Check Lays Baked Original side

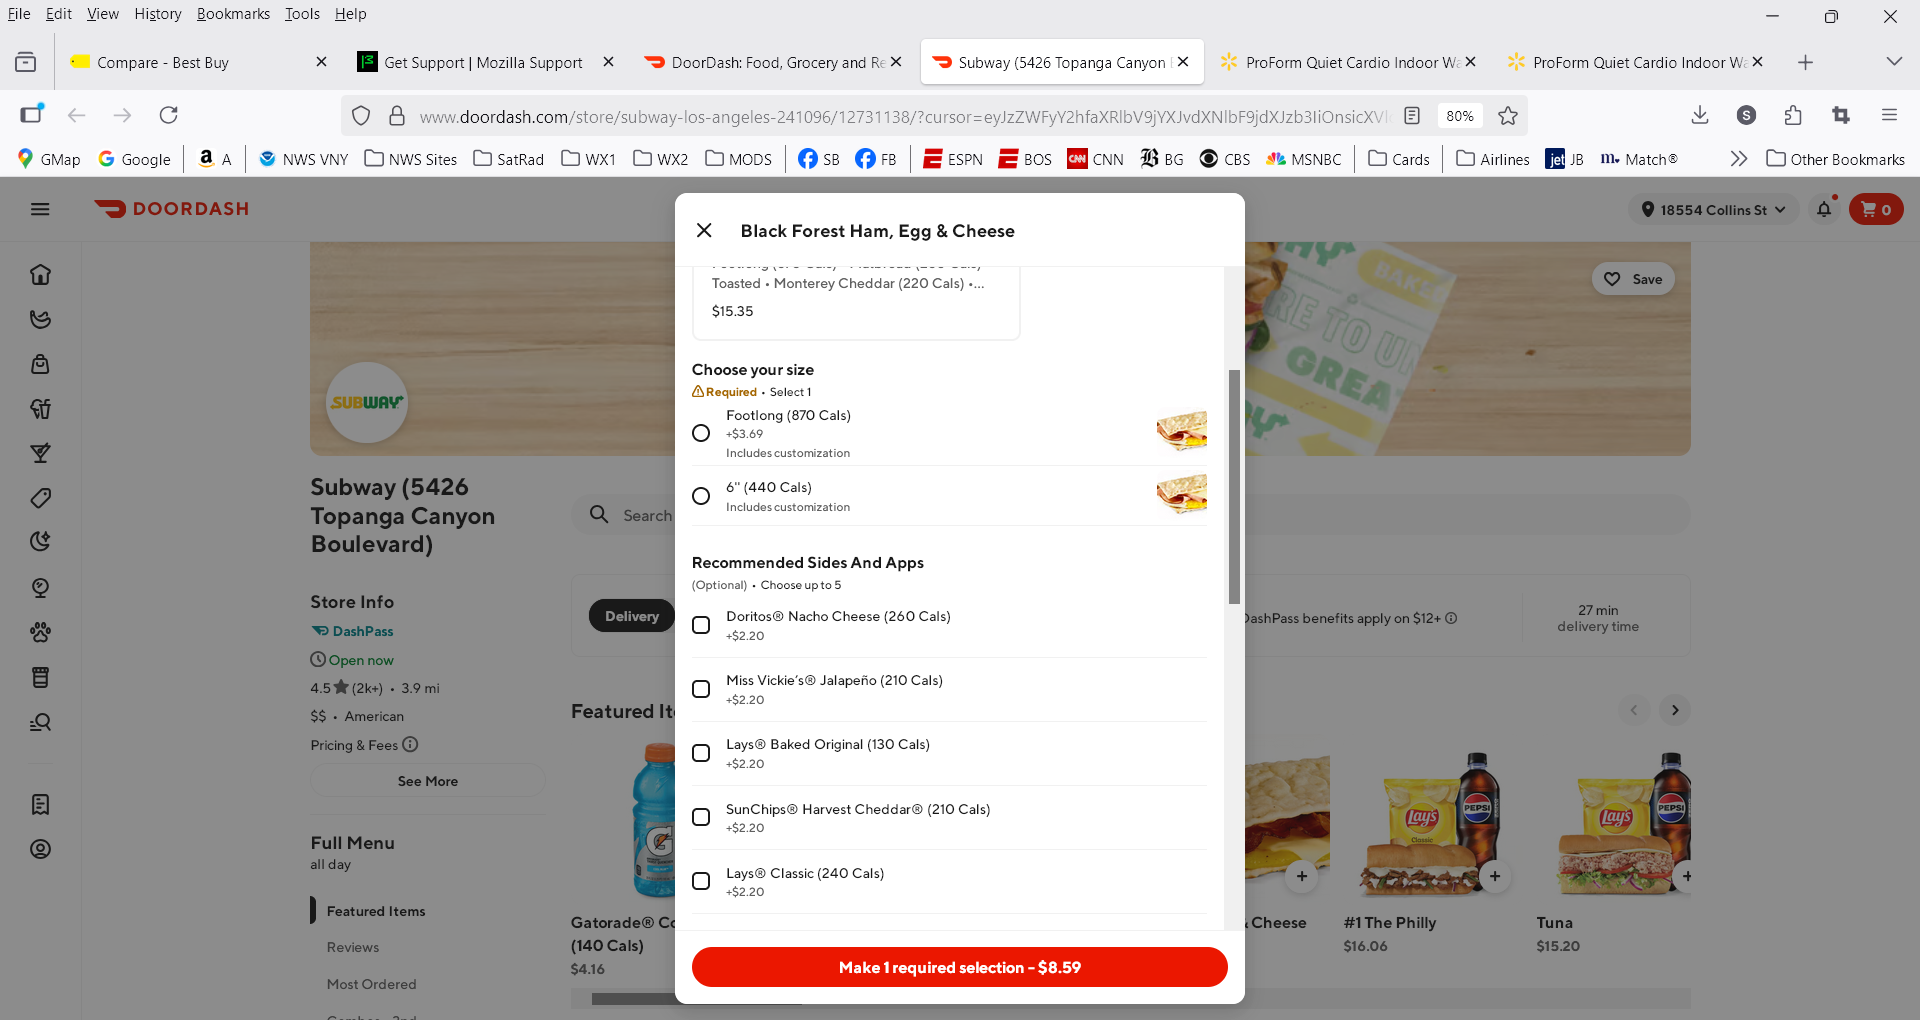point(701,753)
